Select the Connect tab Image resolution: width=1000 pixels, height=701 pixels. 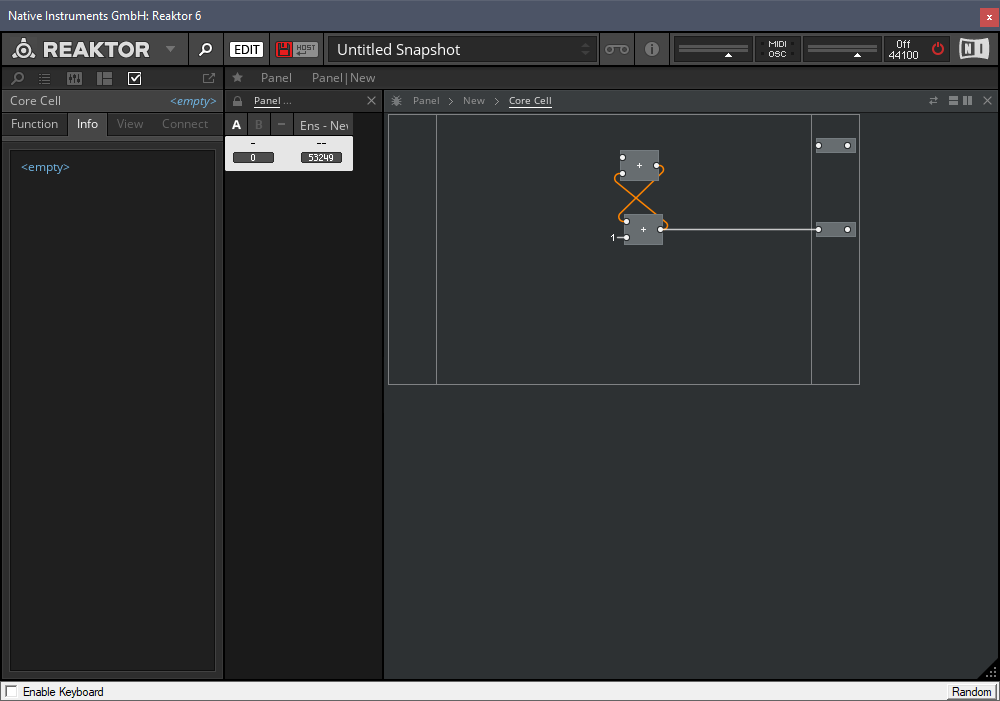tap(185, 124)
